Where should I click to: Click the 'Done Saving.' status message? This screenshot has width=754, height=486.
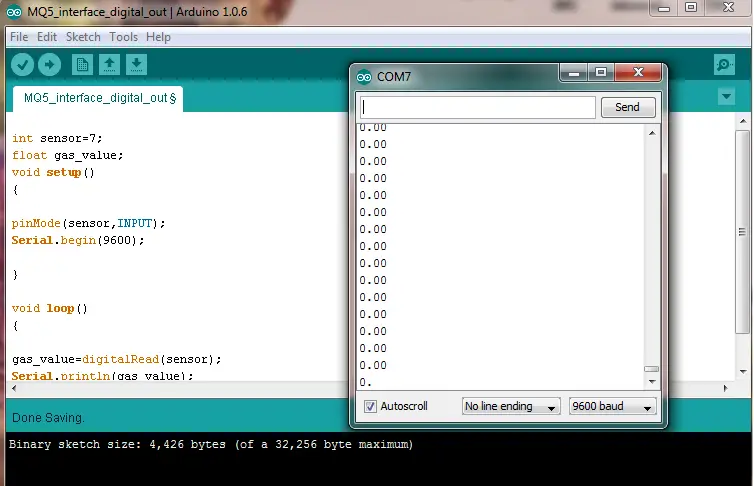click(48, 418)
